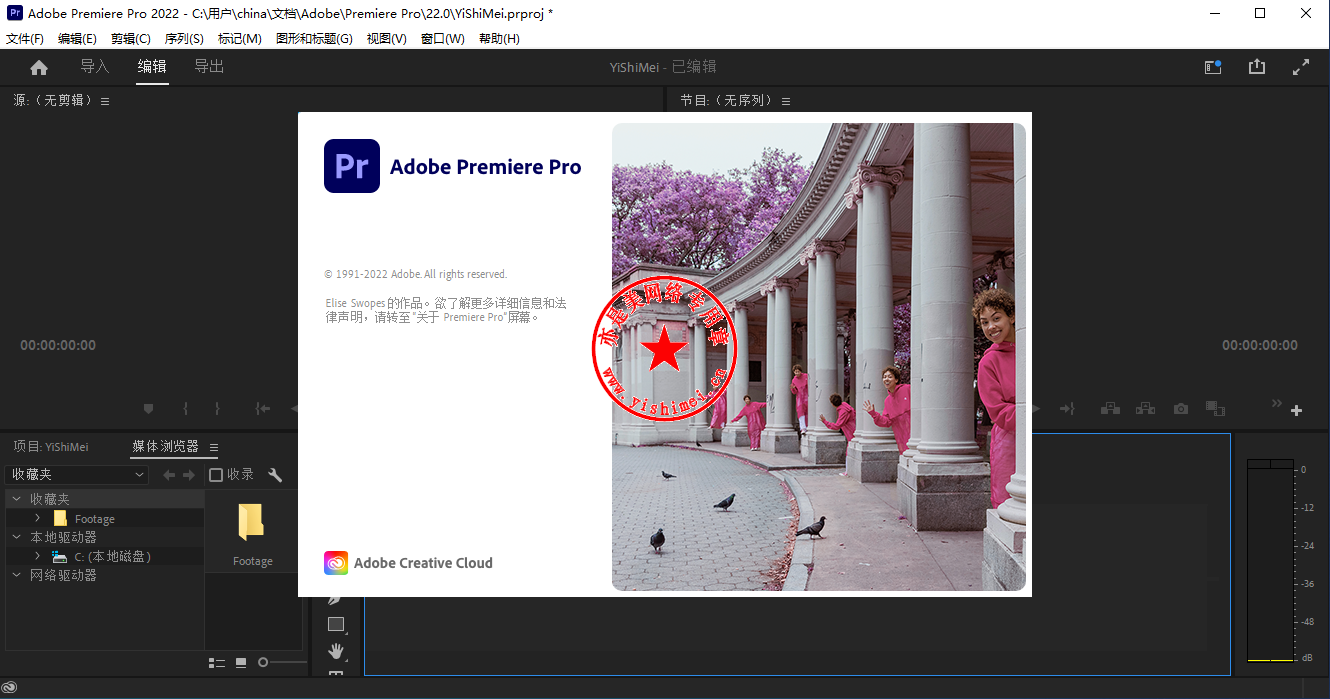Open the Program panel menu icon
Viewport: 1330px width, 699px height.
[x=786, y=101]
